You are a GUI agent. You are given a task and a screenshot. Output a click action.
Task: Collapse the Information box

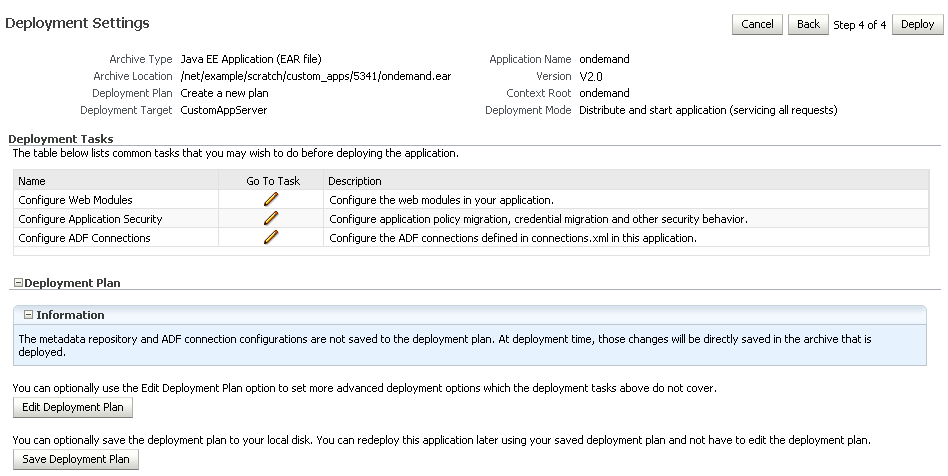pos(28,315)
